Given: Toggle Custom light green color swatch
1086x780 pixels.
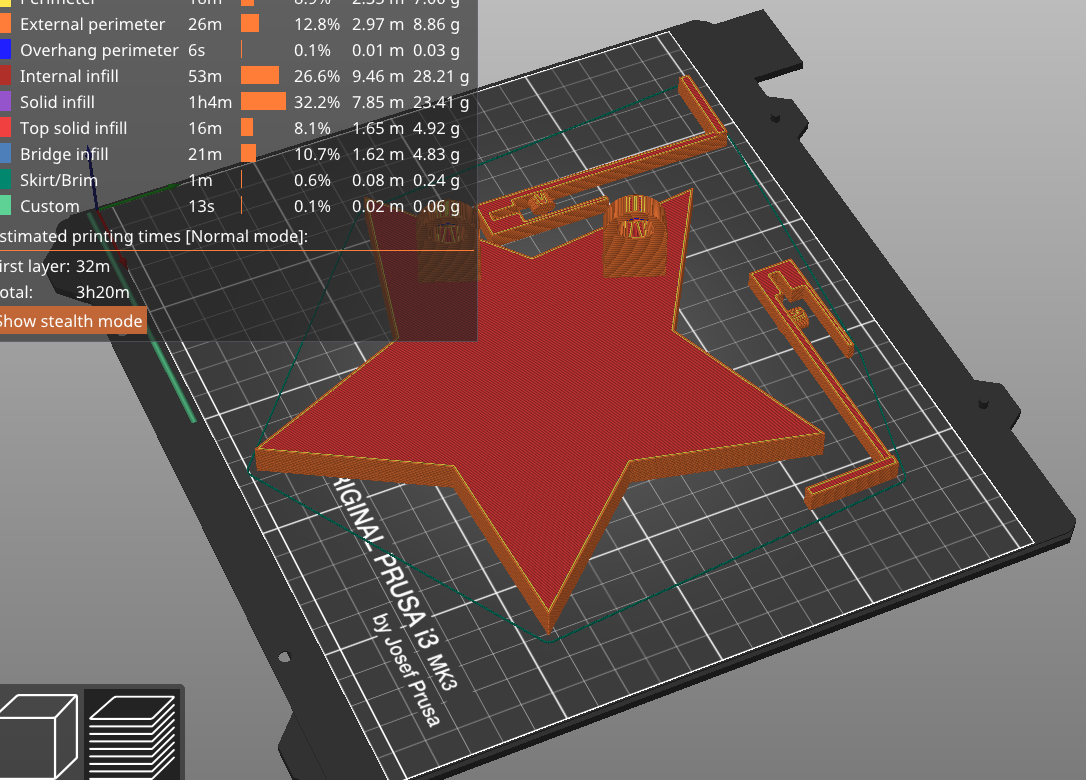Looking at the screenshot, I should point(6,206).
